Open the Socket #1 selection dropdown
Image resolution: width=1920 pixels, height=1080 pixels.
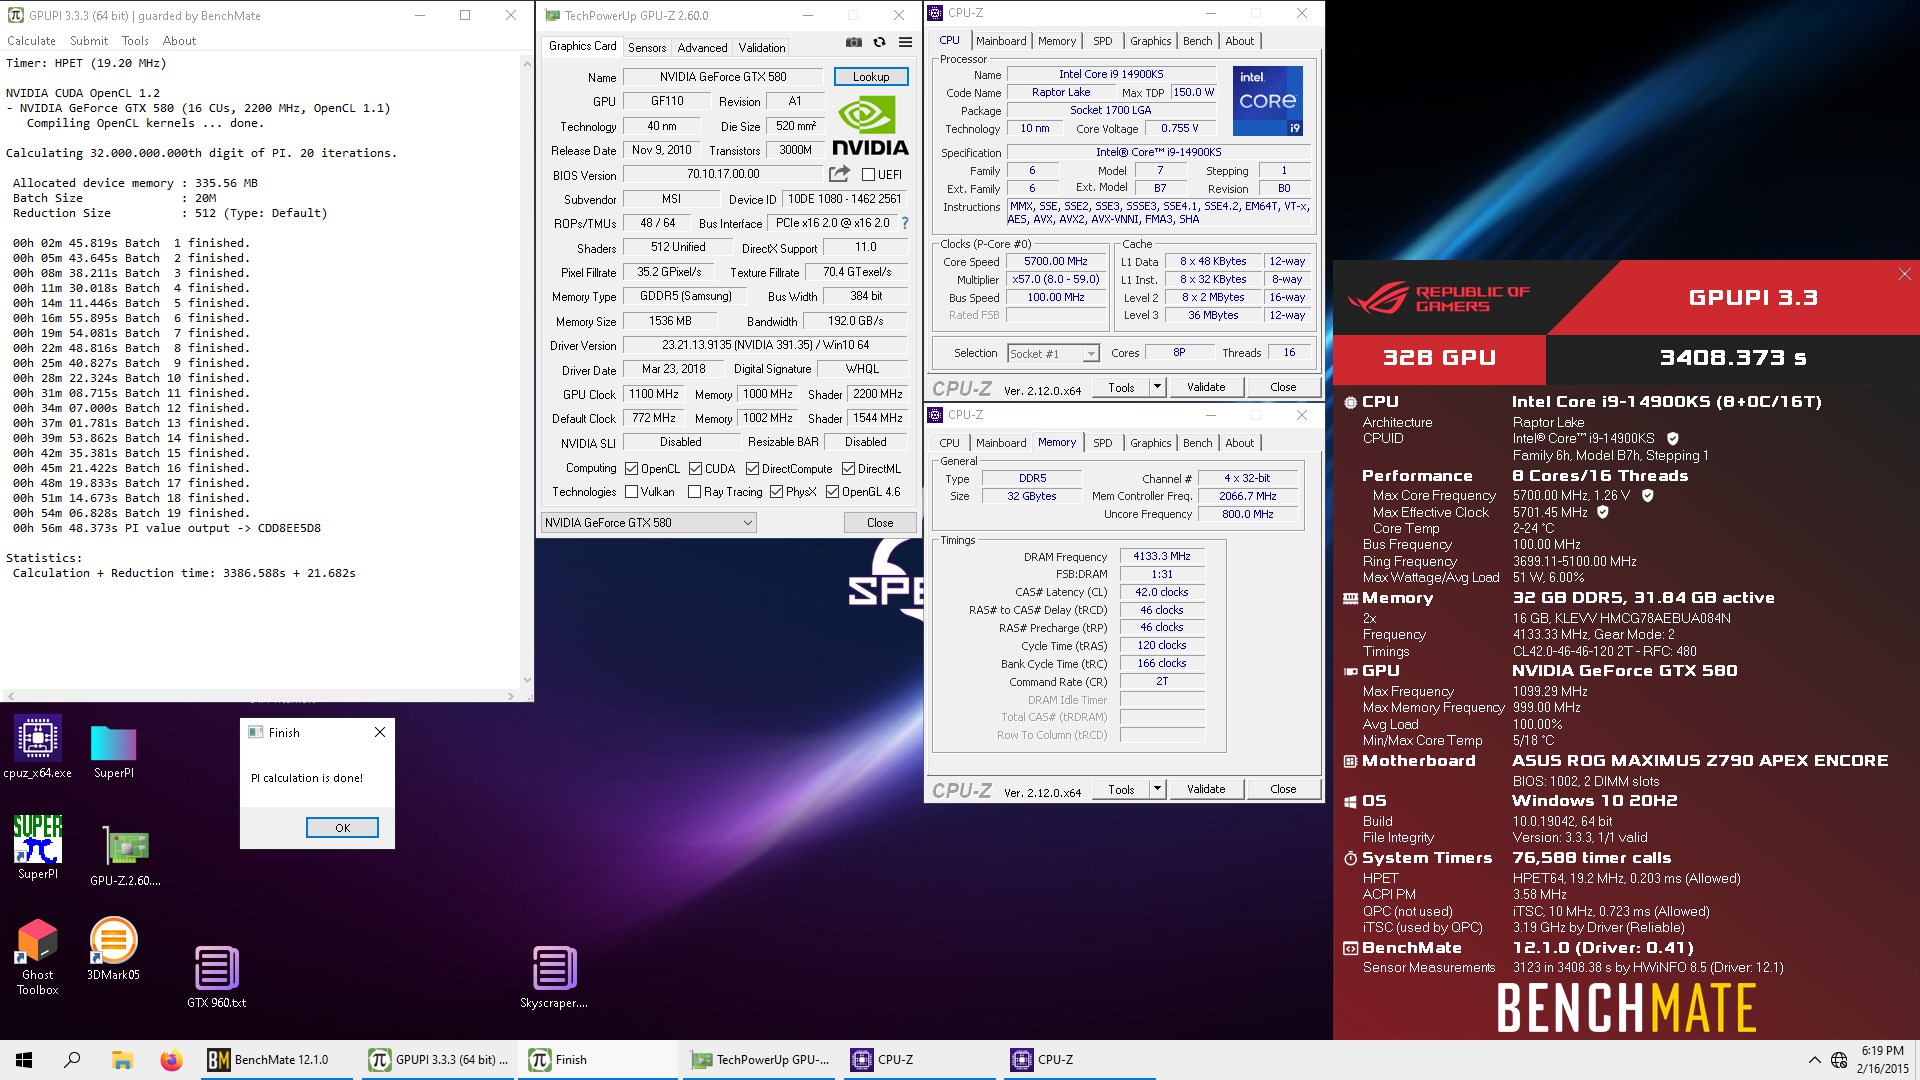[x=1052, y=353]
